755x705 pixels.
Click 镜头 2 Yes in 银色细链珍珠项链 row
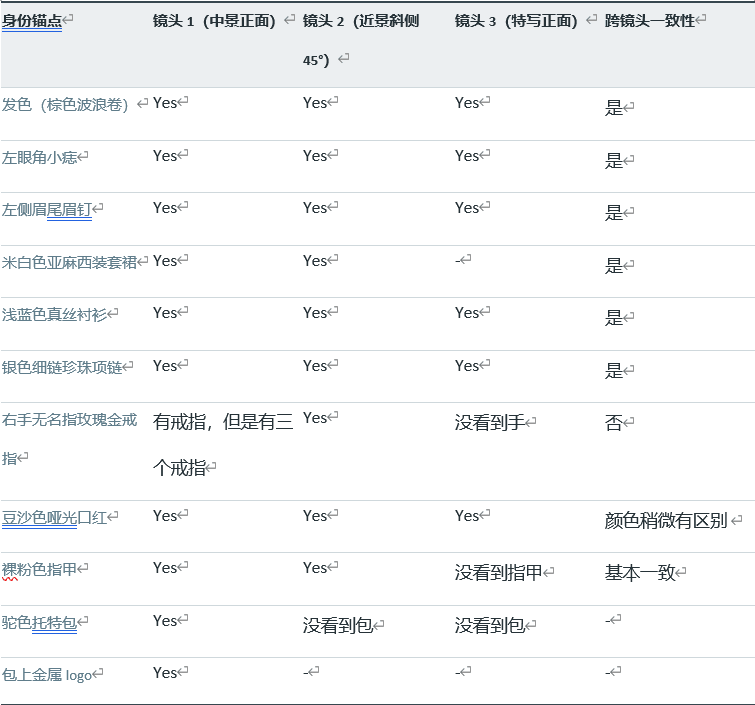pyautogui.click(x=315, y=366)
